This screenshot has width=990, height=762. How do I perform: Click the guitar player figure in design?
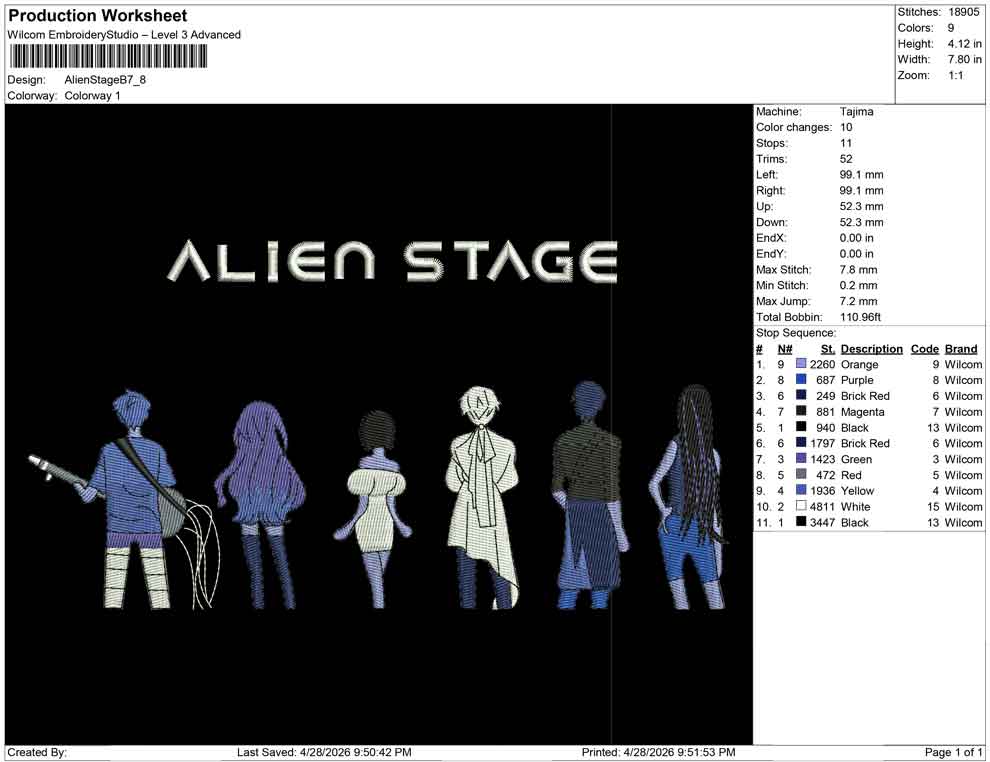[x=123, y=499]
